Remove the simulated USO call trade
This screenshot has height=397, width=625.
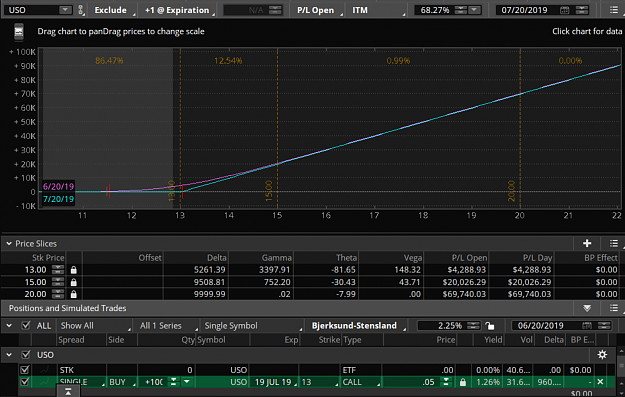600,382
